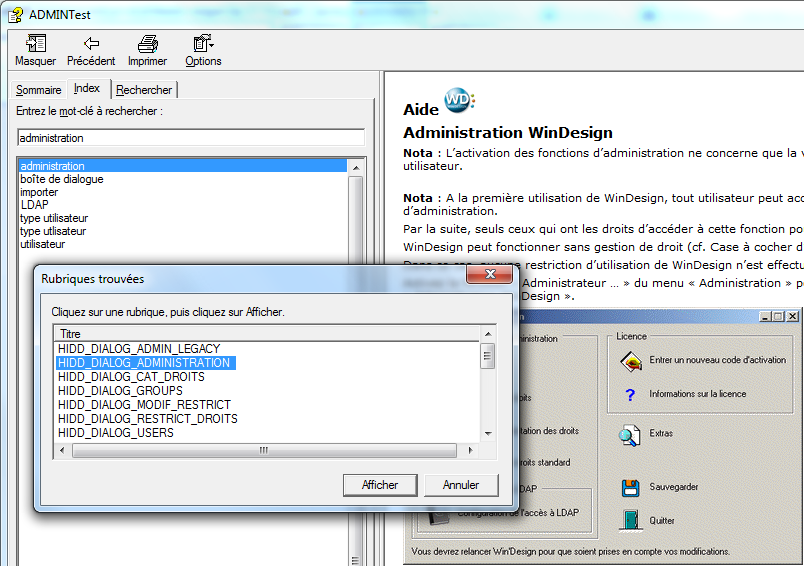Screen dimensions: 804x566
Task: Select the 'importer' index entry
Action: point(183,192)
